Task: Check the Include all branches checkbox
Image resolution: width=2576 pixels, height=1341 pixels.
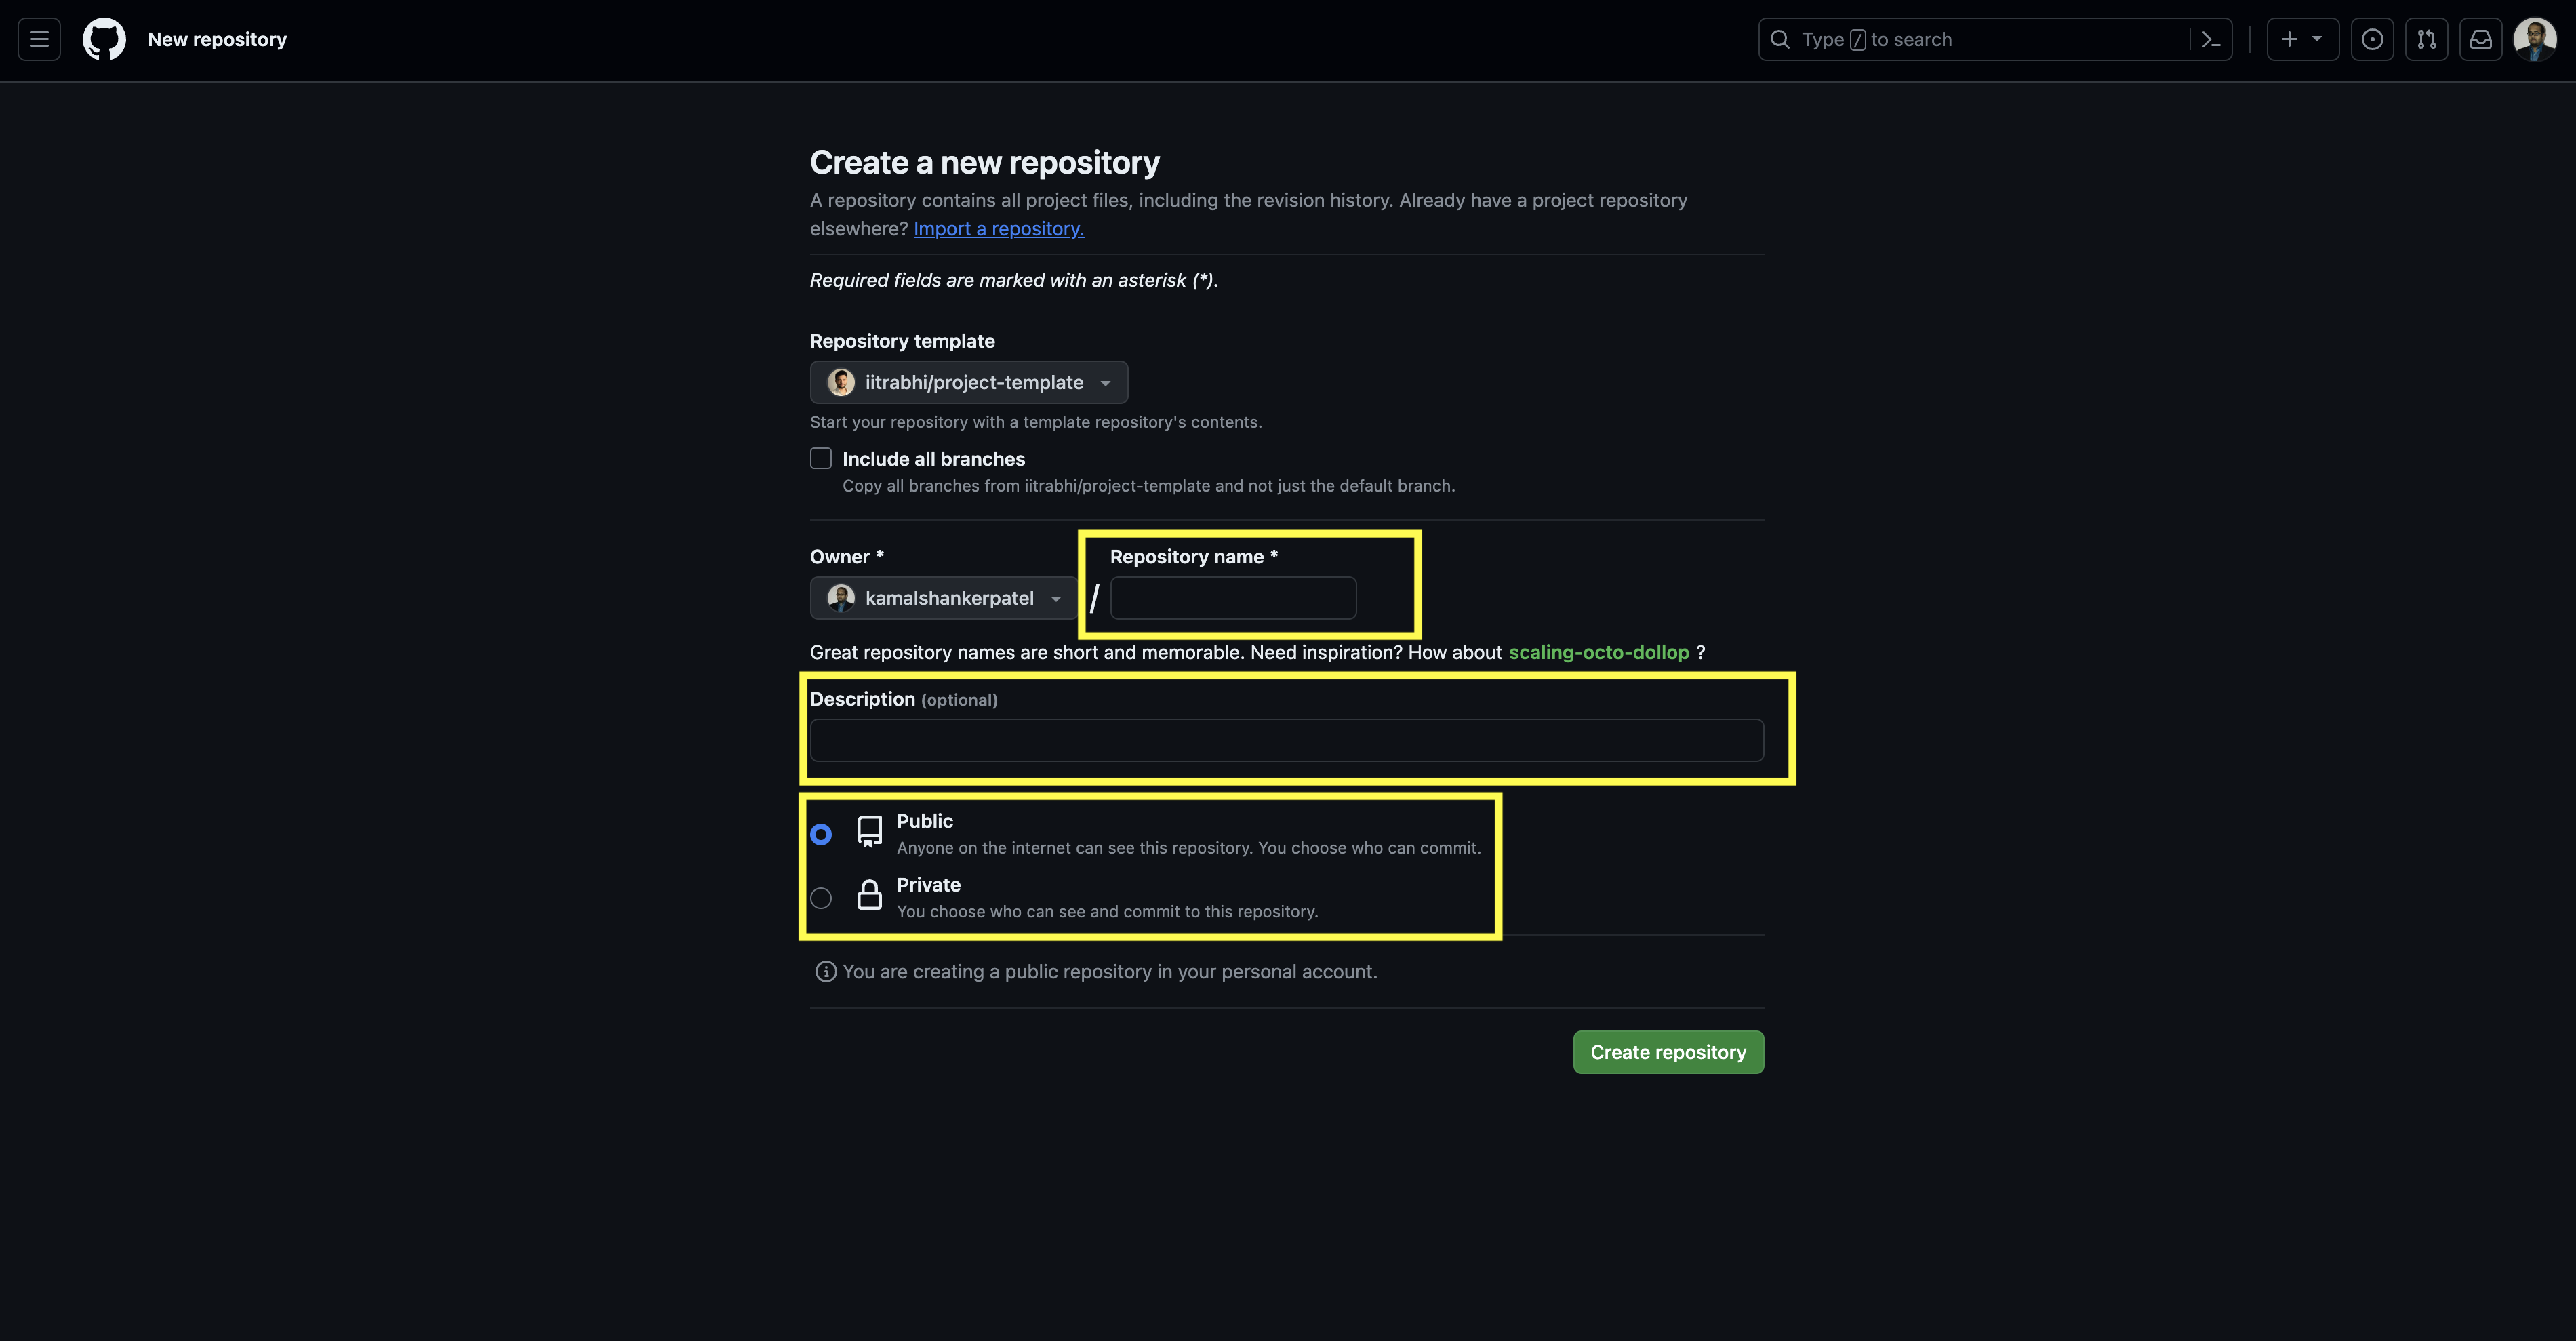Action: click(x=821, y=458)
